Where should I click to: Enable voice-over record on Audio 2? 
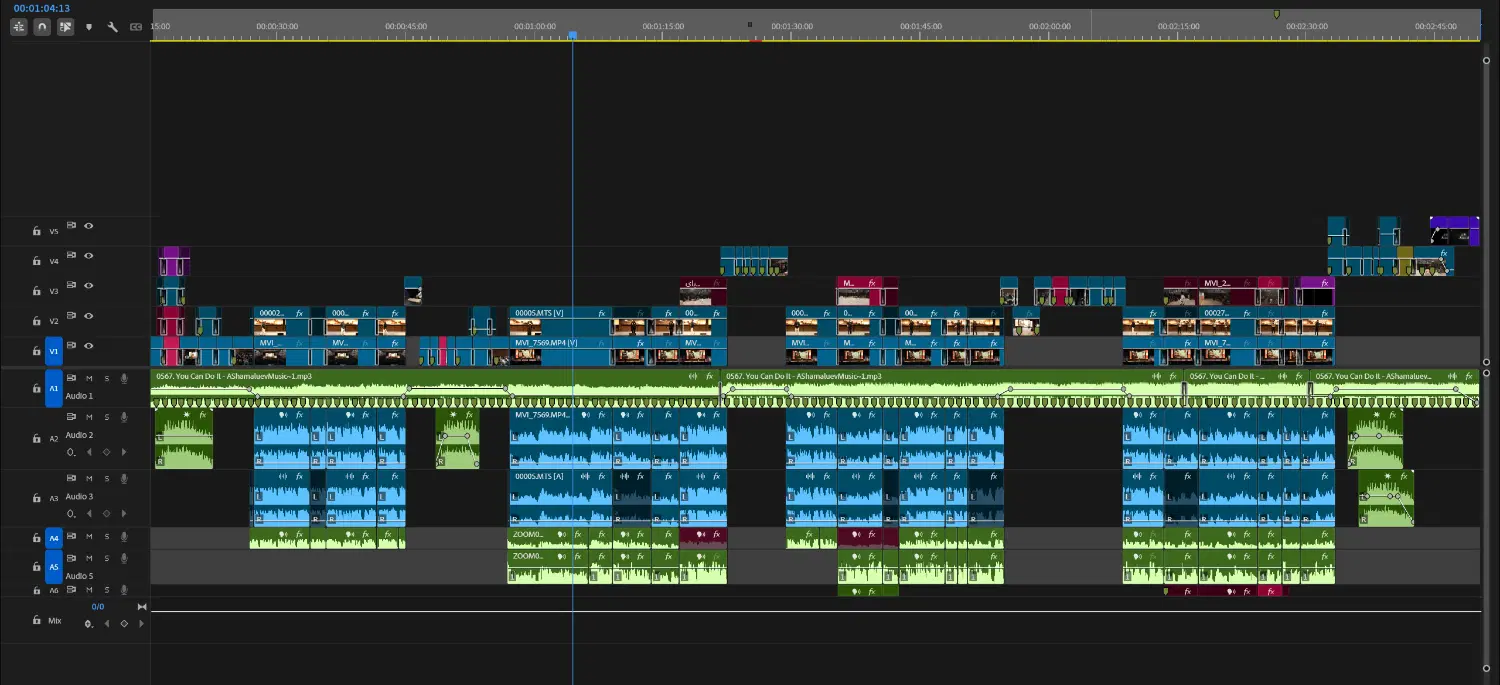pyautogui.click(x=124, y=417)
